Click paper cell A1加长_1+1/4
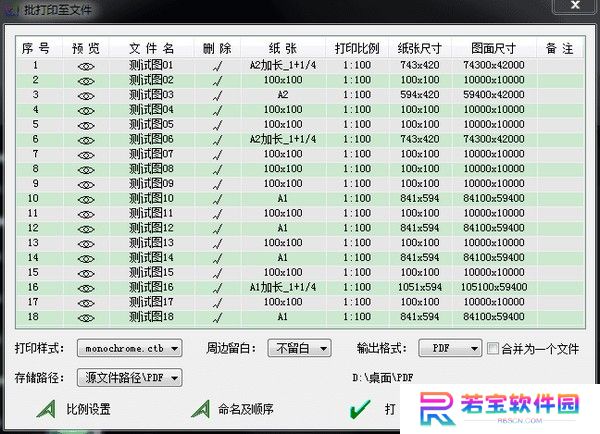This screenshot has width=600, height=434. coord(283,287)
